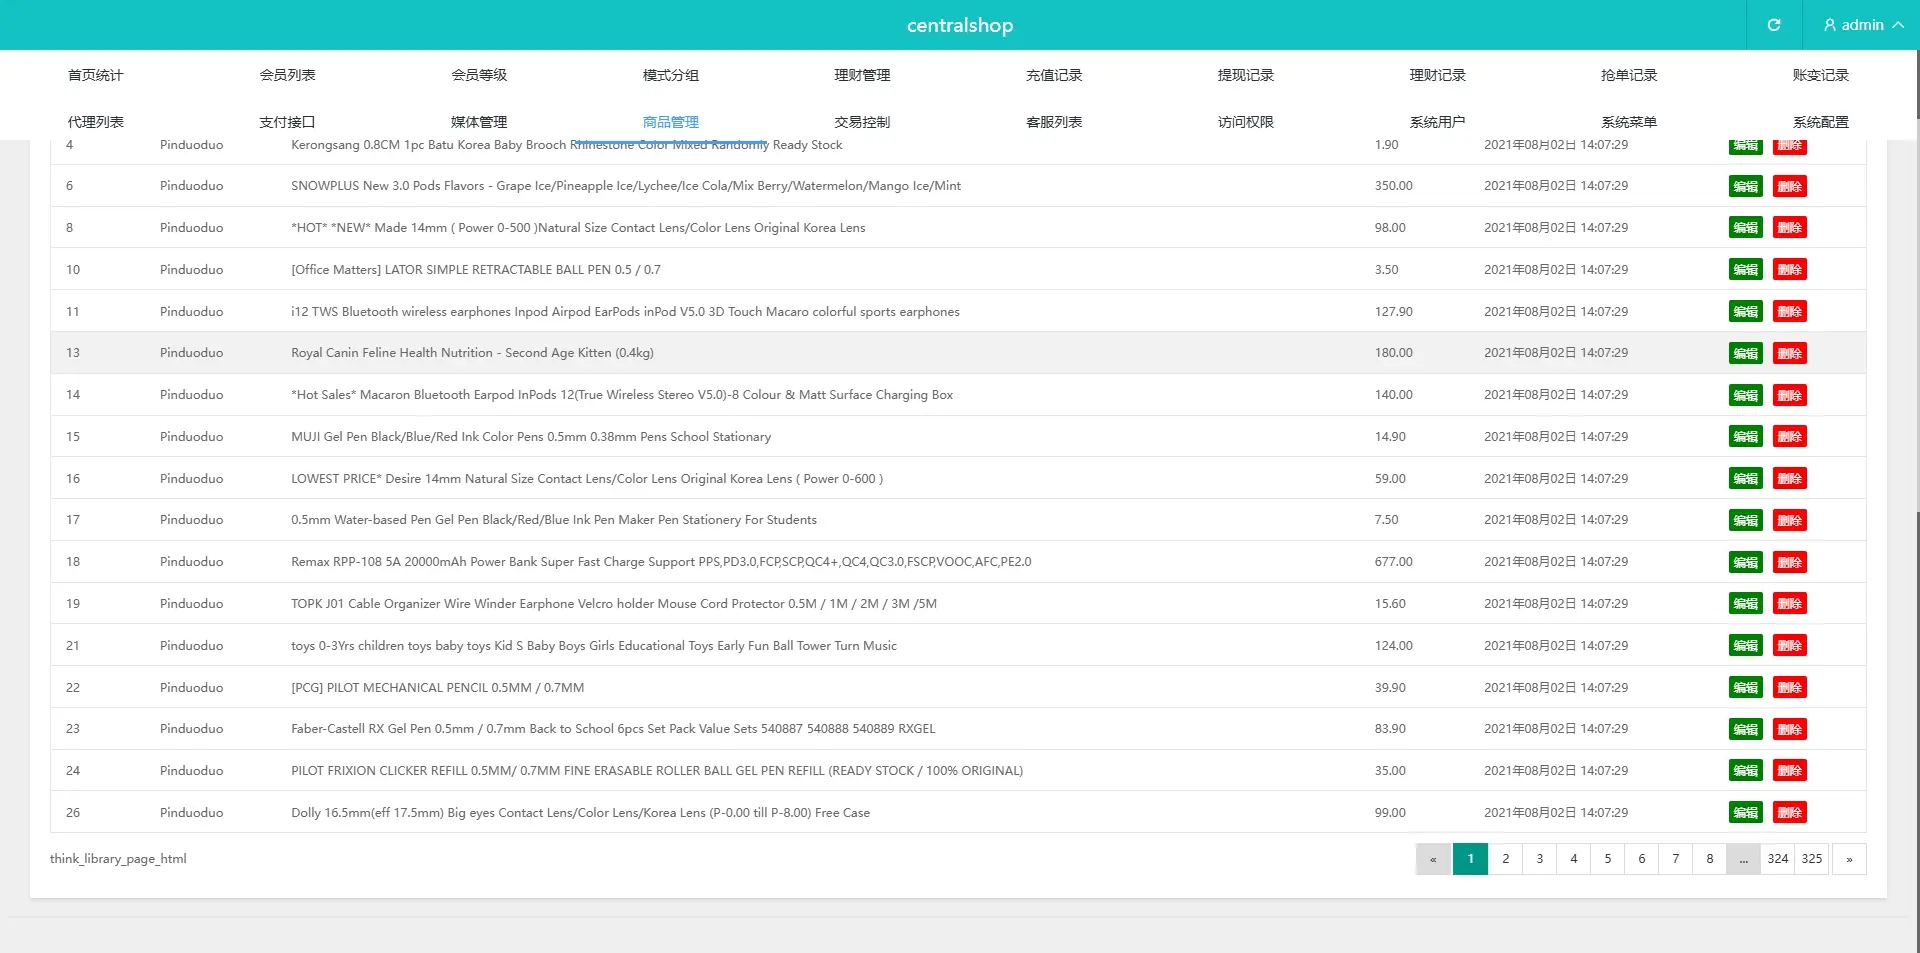Screen dimensions: 1920x953
Task: Delete the Royal Canin product row 13
Action: pos(1789,354)
